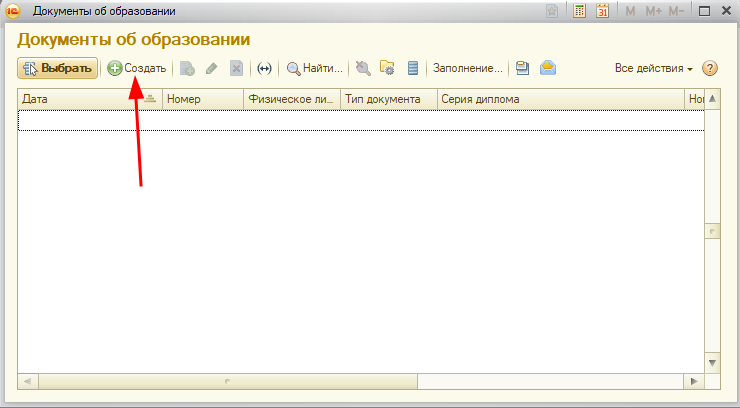Open the calendar in the title bar
Image resolution: width=740 pixels, height=408 pixels.
[603, 11]
